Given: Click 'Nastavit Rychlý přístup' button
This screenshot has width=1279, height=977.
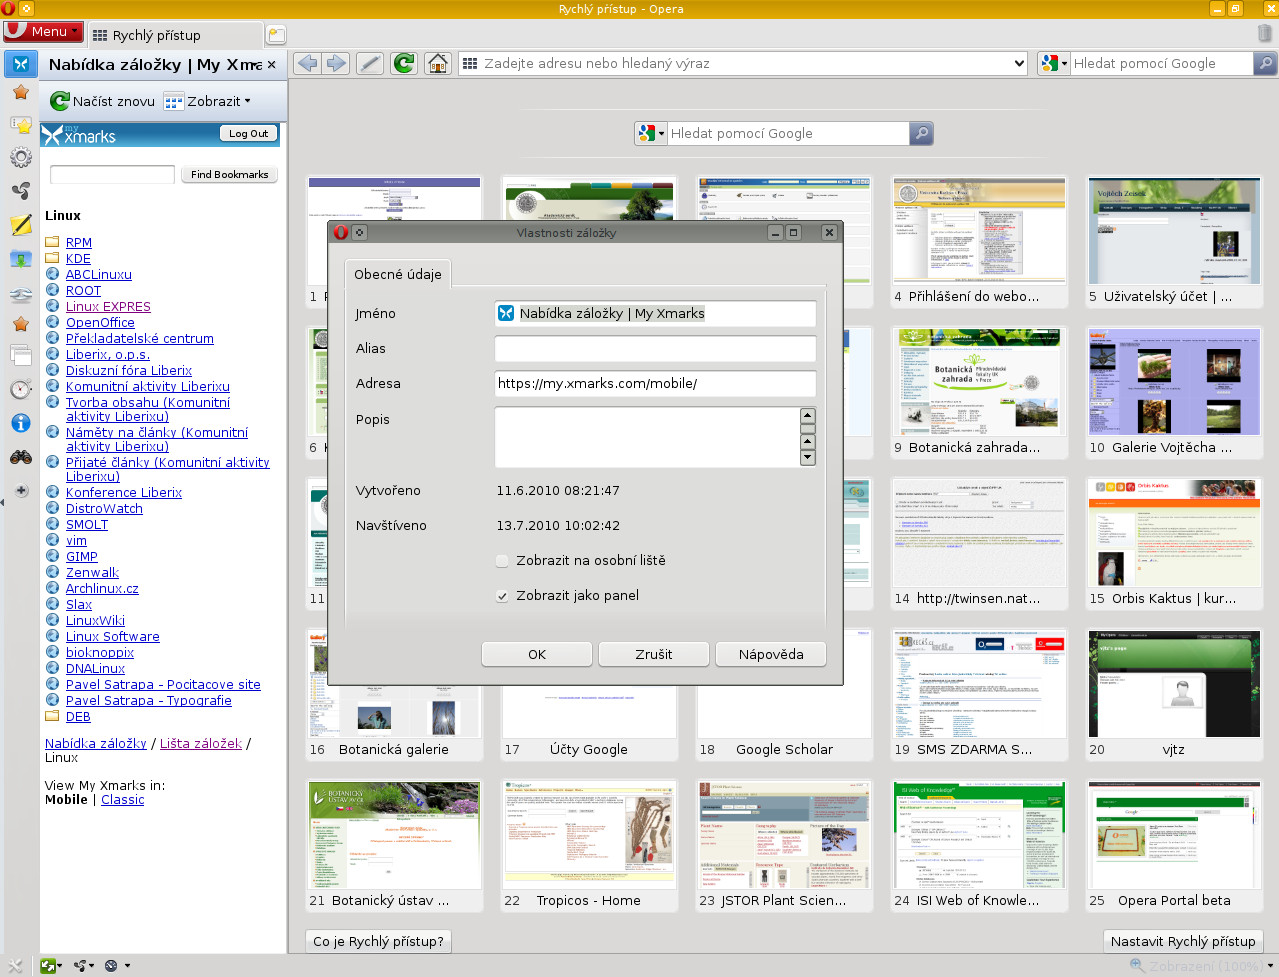Looking at the screenshot, I should pyautogui.click(x=1183, y=941).
